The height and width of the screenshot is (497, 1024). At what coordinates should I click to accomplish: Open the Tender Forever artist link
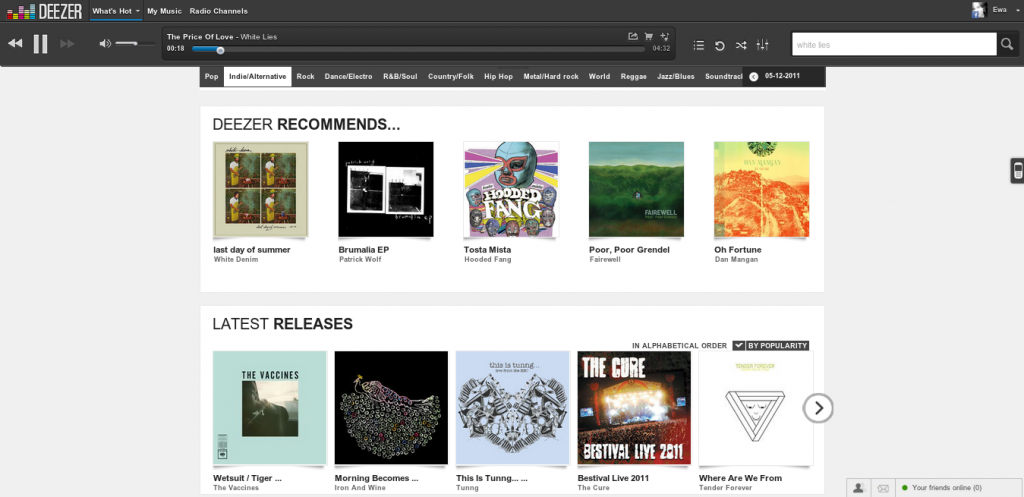726,488
